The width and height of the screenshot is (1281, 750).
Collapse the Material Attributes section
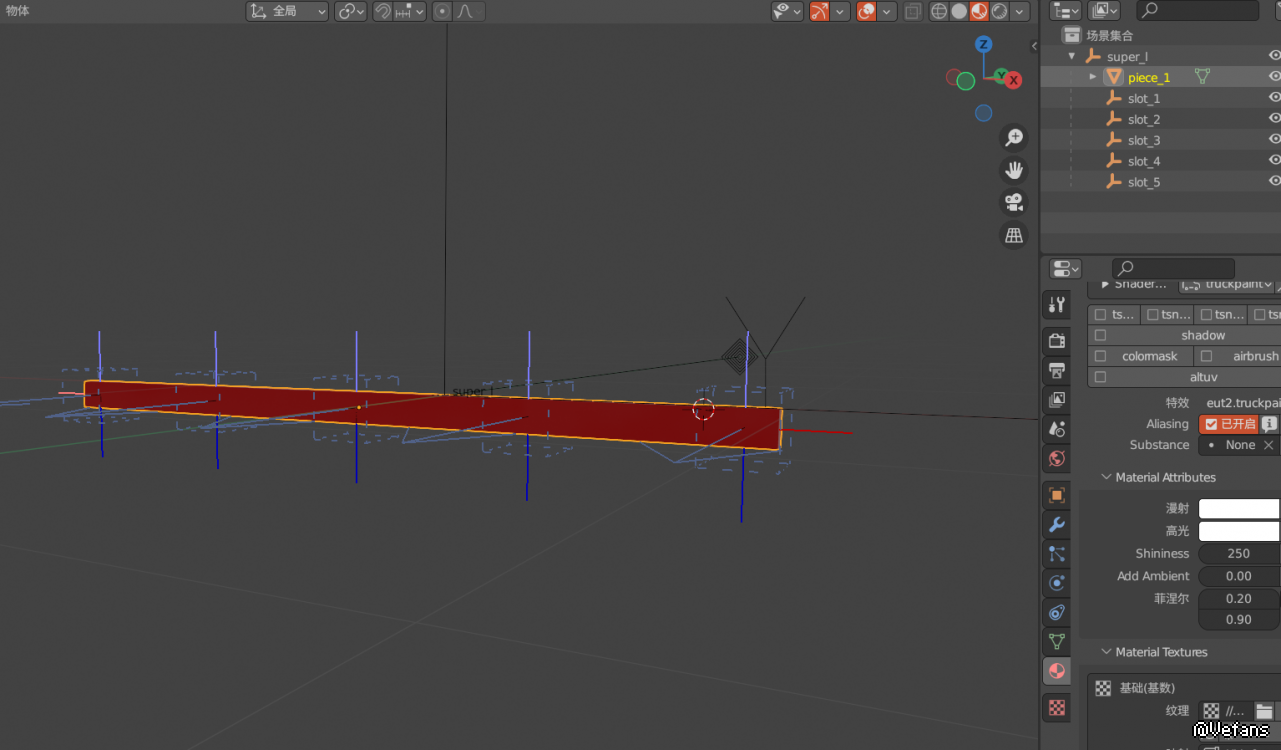1106,478
